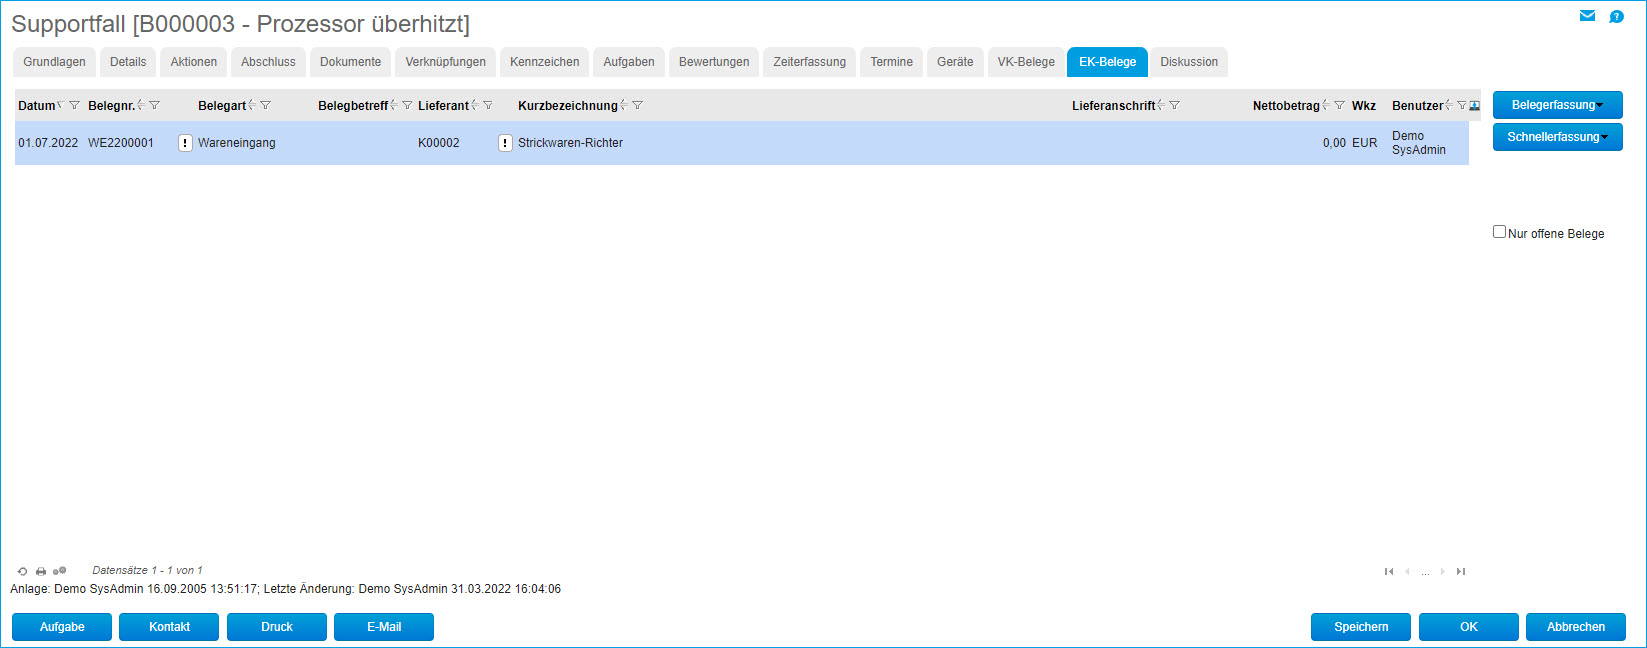Sort by Lieferant column arrows
Image resolution: width=1647 pixels, height=648 pixels.
tap(475, 105)
